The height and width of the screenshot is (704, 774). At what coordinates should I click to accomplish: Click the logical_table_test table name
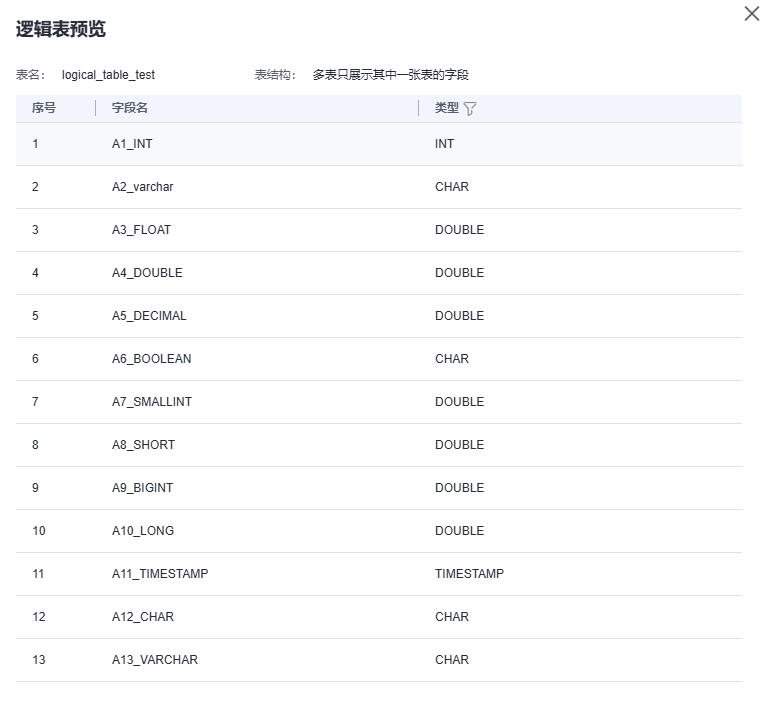108,75
